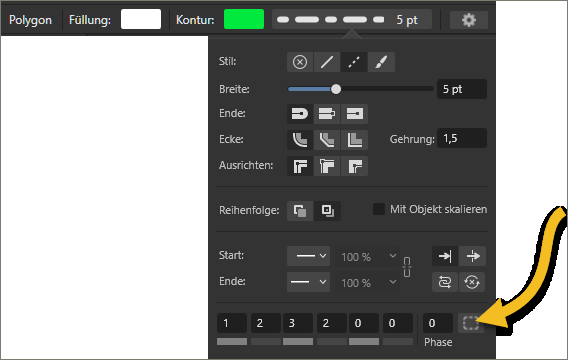Viewport: 568px width, 360px height.
Task: Click the second dash pattern field, value 2
Action: 266,323
